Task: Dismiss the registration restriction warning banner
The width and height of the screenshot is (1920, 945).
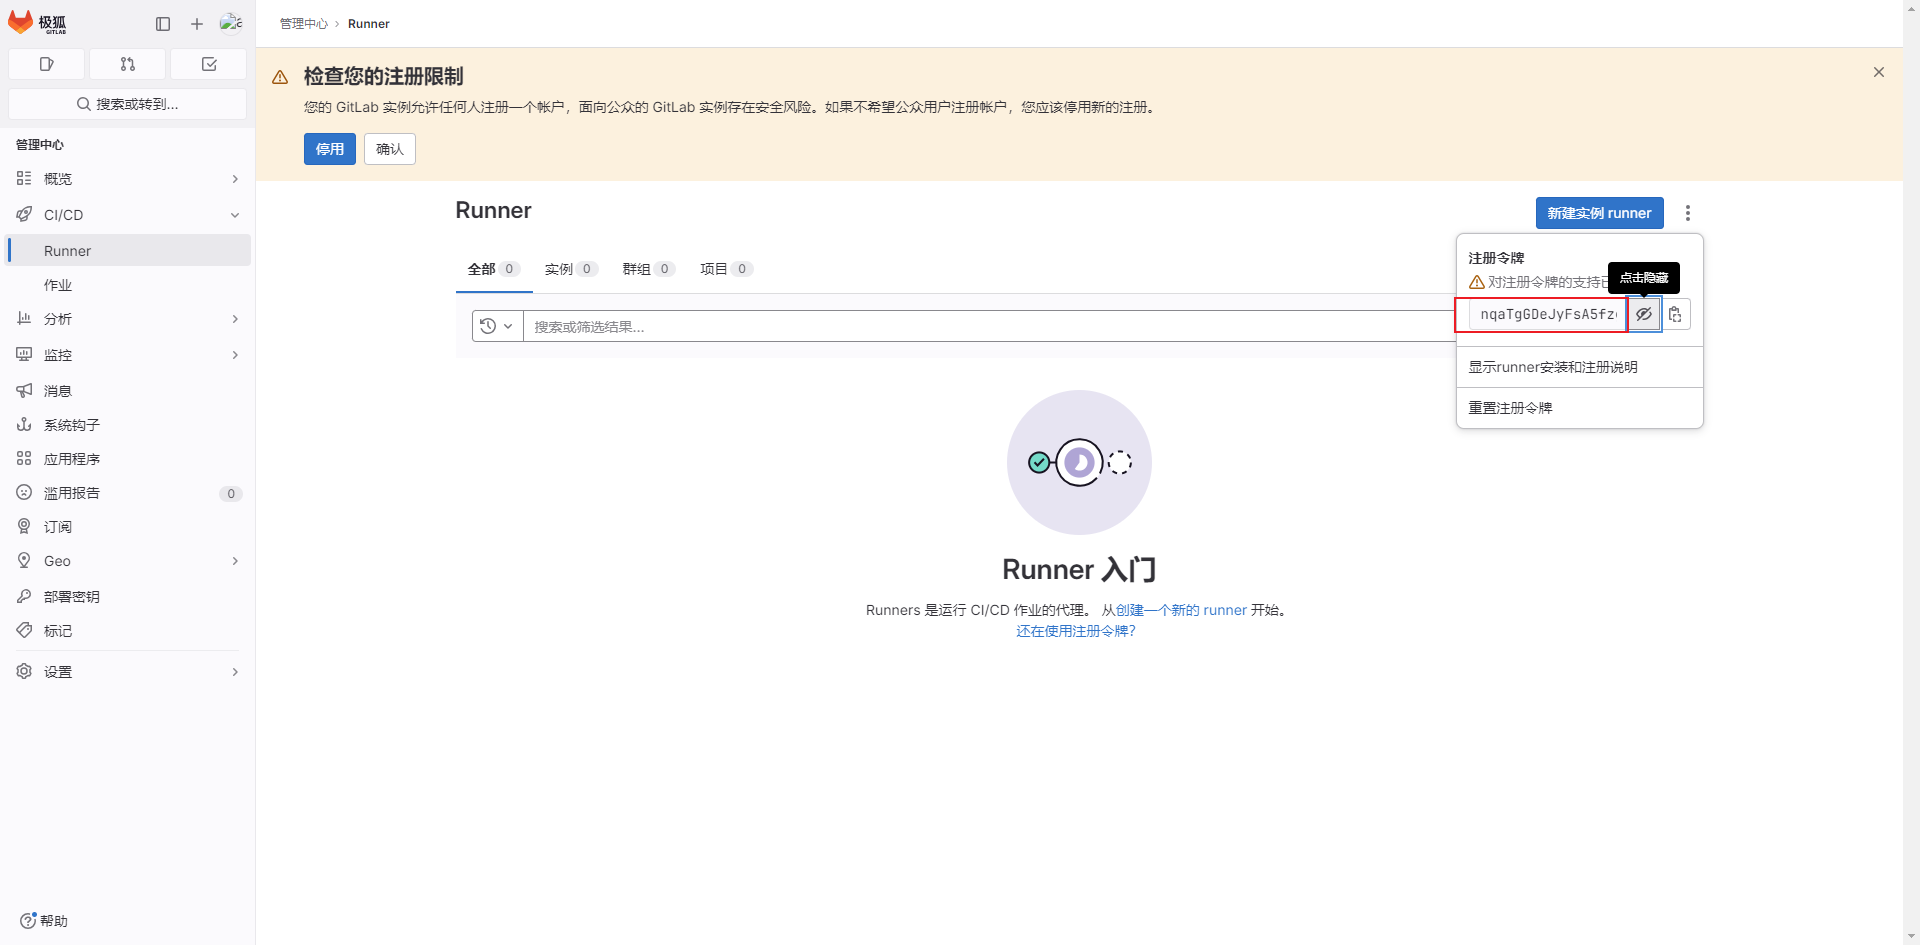Action: [1879, 72]
